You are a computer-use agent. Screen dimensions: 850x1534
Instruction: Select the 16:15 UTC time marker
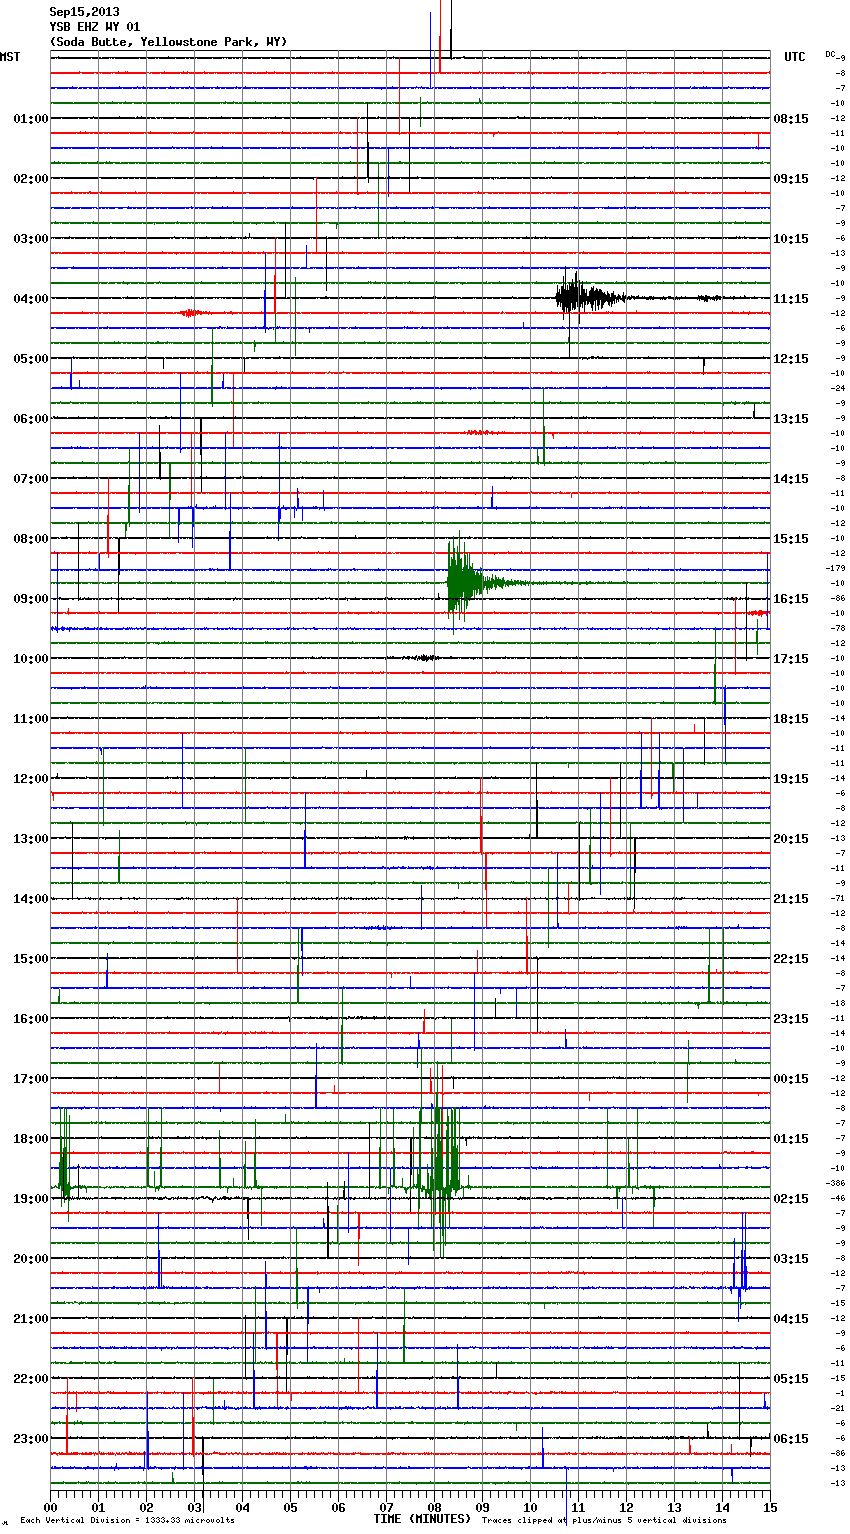pos(791,598)
